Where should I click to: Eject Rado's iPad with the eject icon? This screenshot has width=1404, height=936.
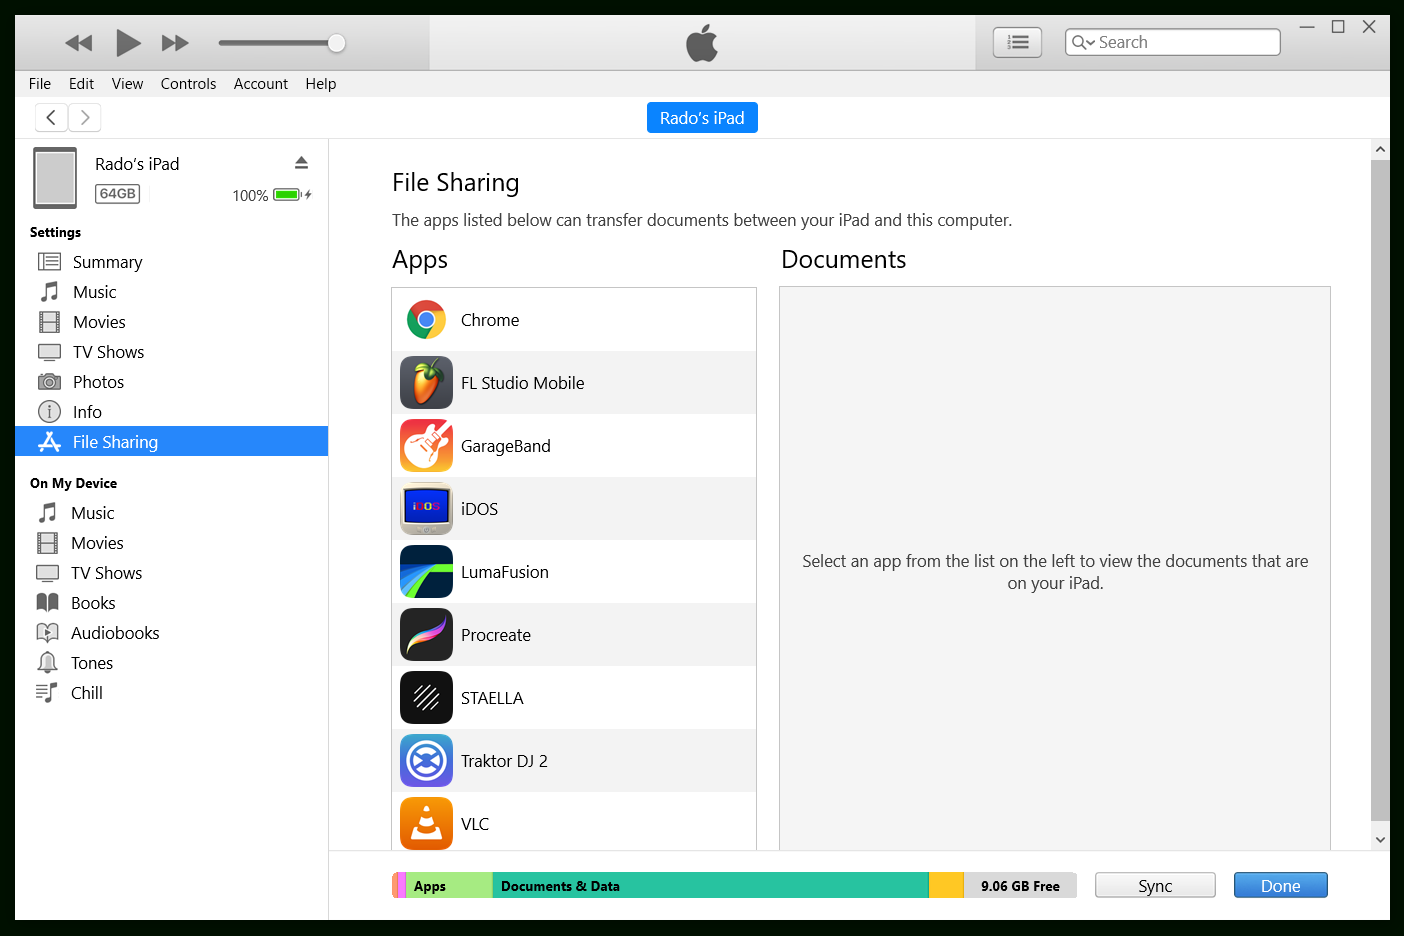[301, 163]
